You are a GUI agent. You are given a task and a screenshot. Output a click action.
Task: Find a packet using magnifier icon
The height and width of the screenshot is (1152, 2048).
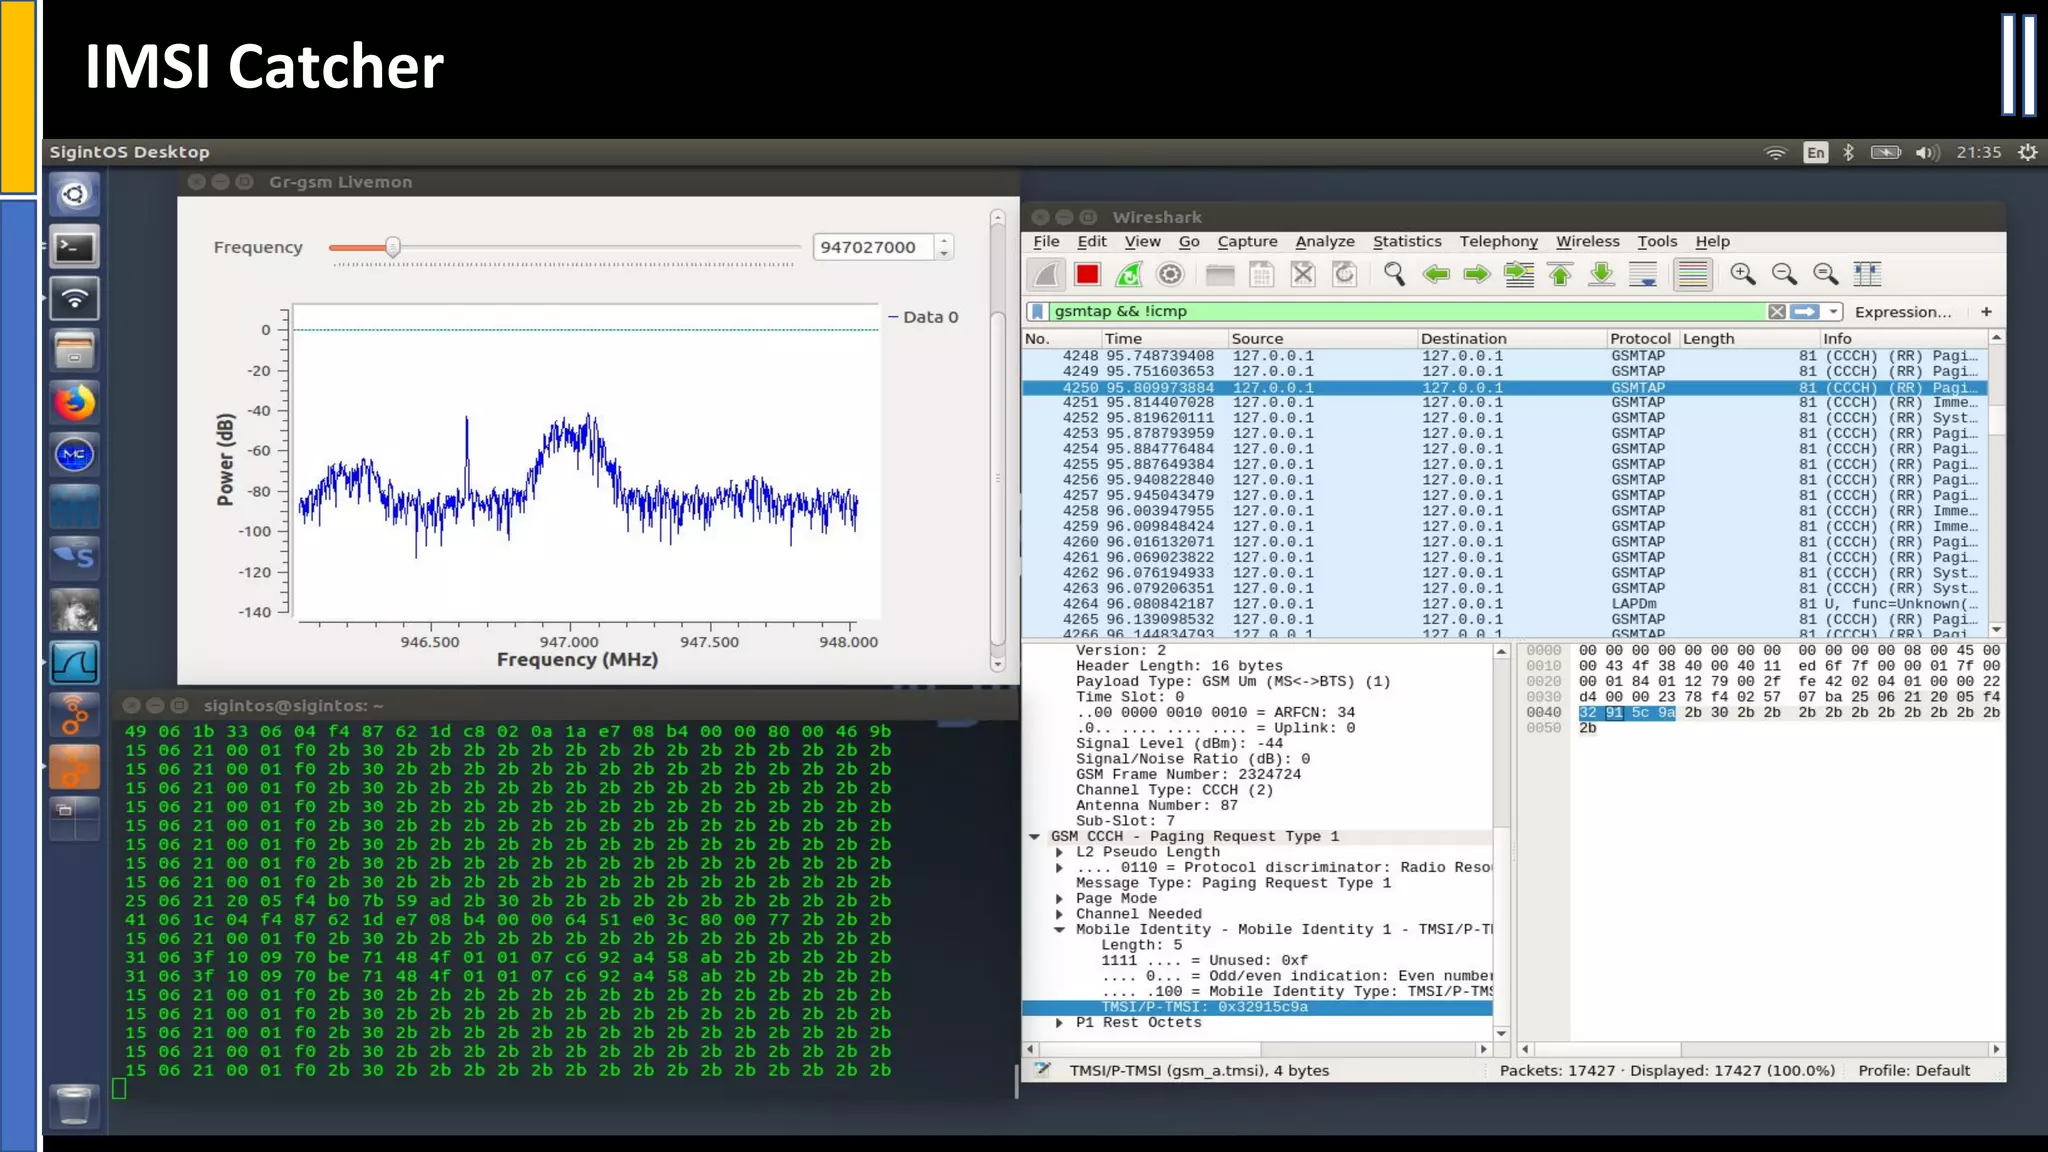[x=1394, y=274]
